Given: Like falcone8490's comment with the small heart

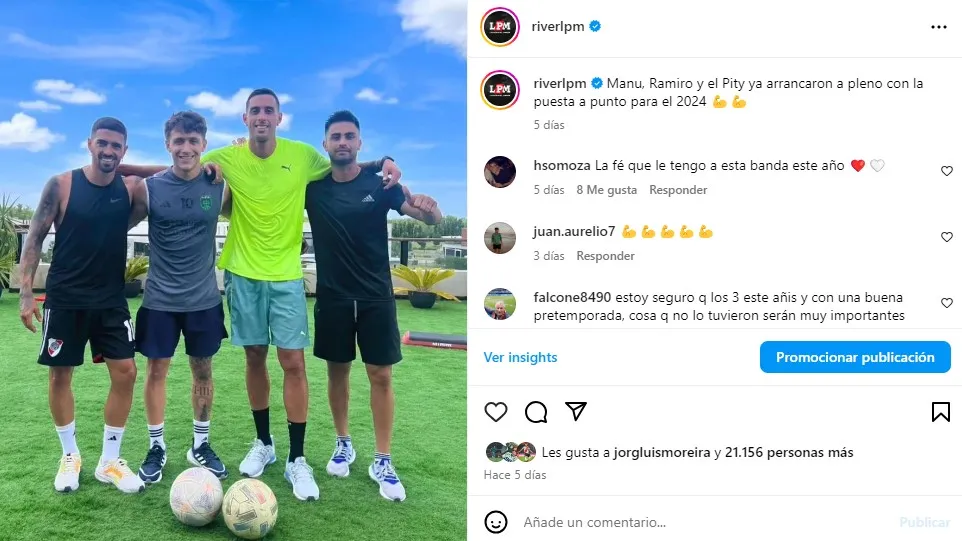Looking at the screenshot, I should pyautogui.click(x=947, y=303).
